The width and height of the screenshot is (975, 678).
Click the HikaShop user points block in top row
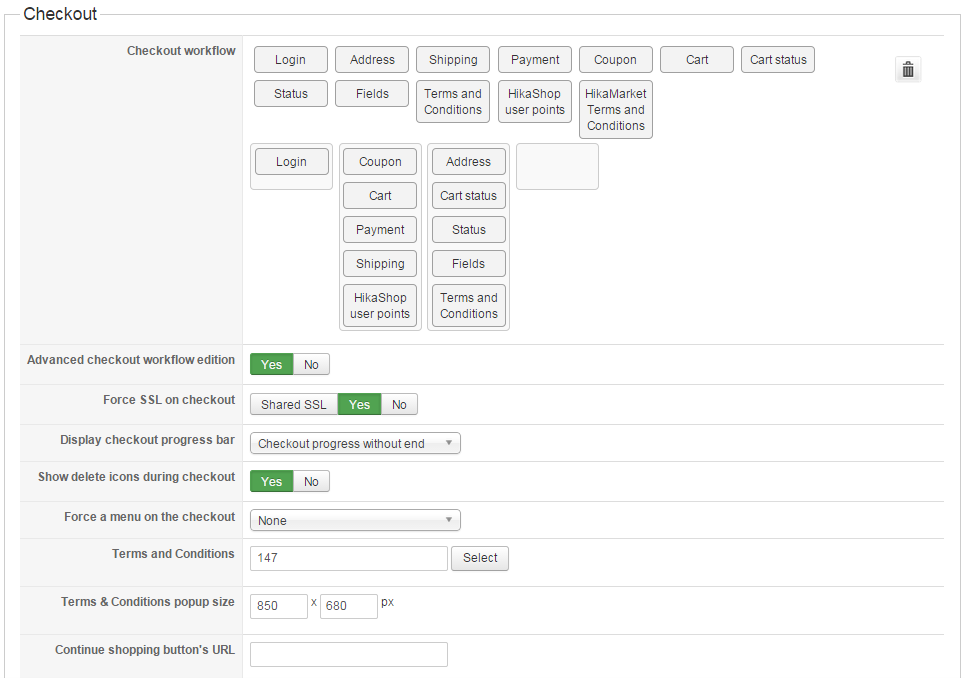tap(535, 102)
